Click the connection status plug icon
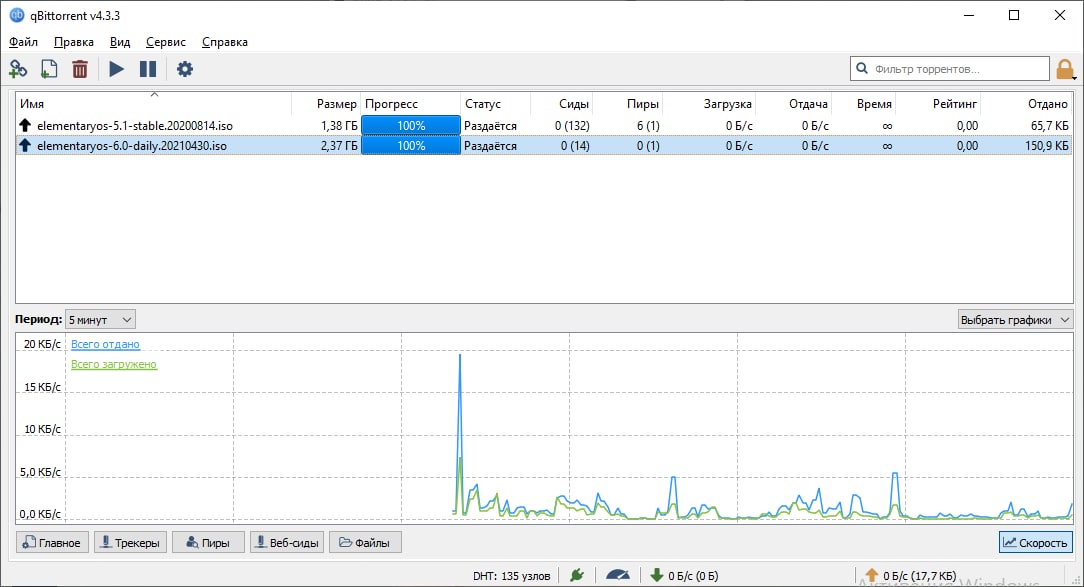The width and height of the screenshot is (1084, 587). 577,575
